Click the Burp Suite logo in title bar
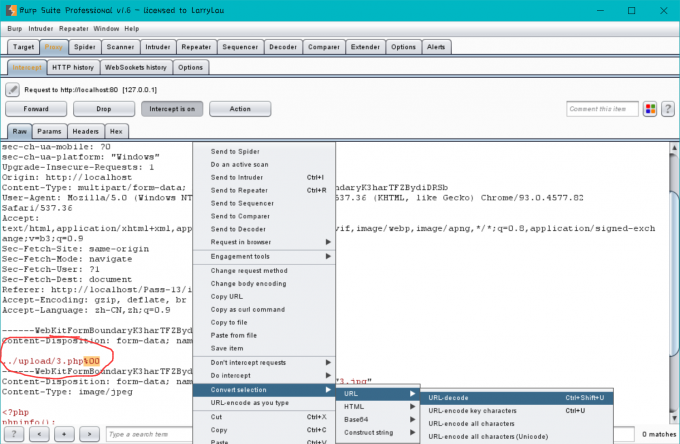This screenshot has width=680, height=444. click(11, 10)
